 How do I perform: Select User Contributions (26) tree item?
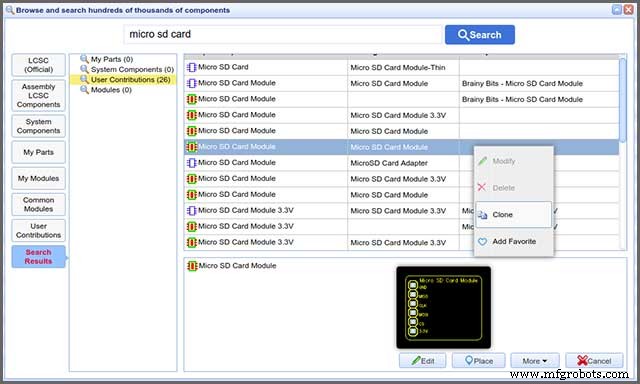(131, 80)
